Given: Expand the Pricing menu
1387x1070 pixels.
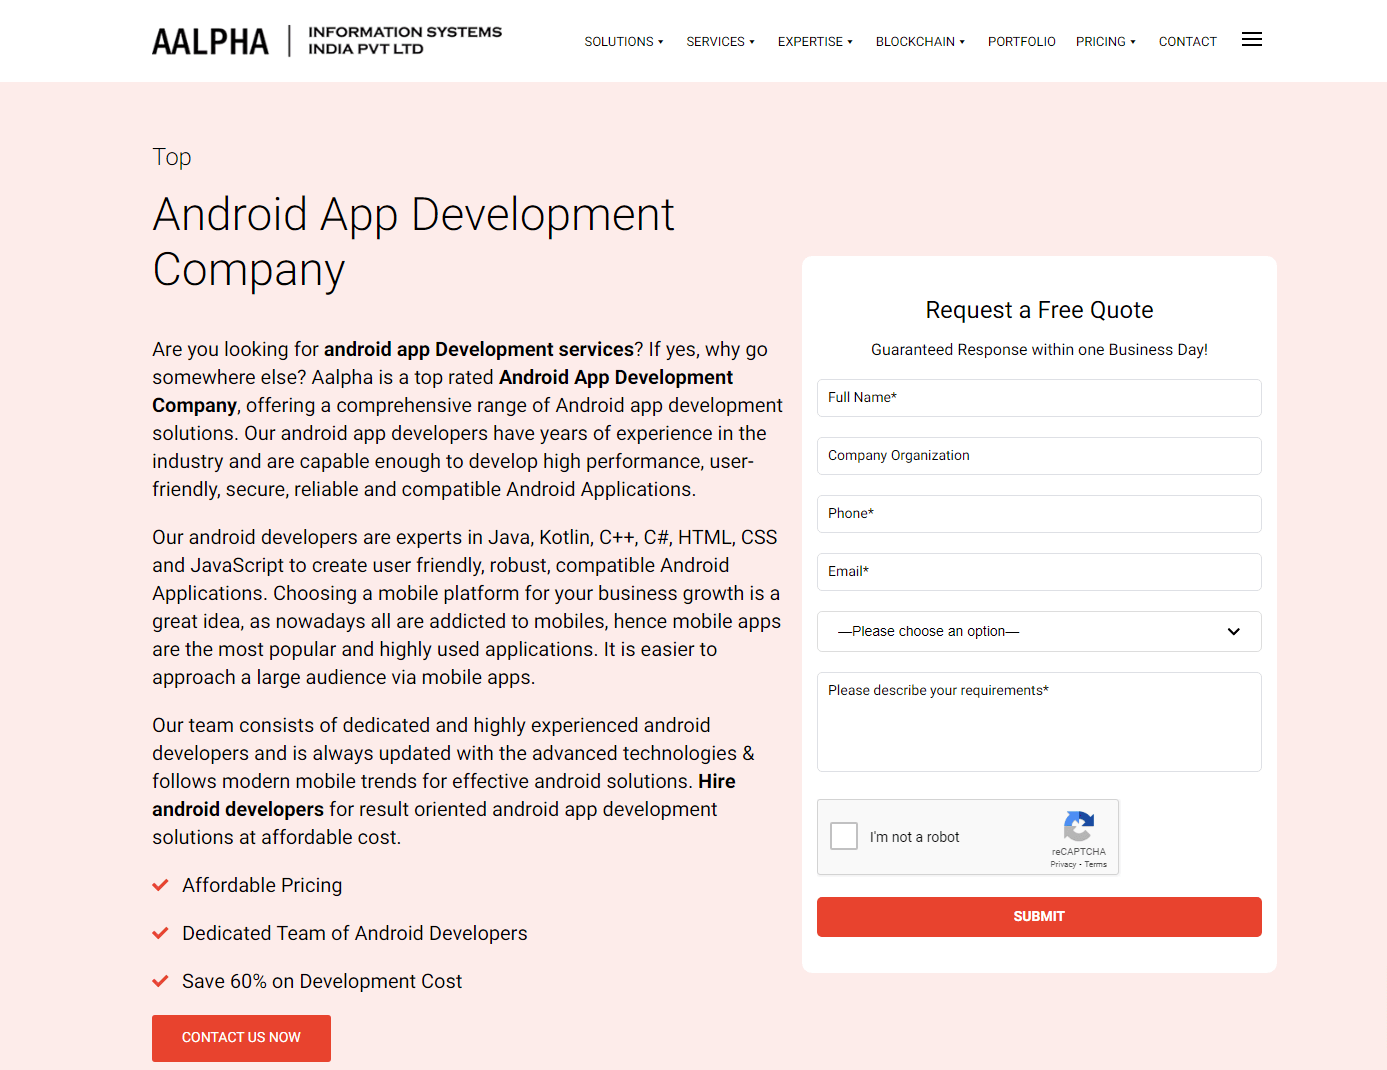Looking at the screenshot, I should pyautogui.click(x=1105, y=42).
